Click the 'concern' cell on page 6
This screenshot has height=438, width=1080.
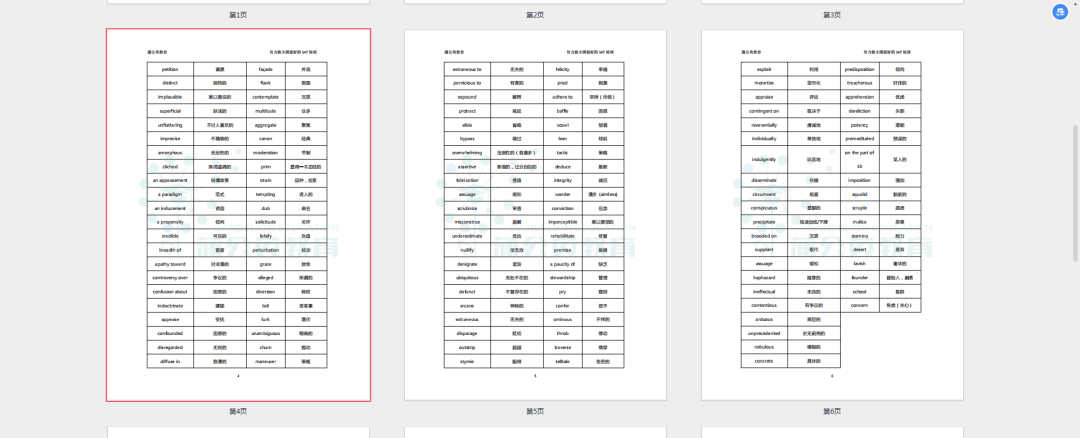click(x=859, y=304)
